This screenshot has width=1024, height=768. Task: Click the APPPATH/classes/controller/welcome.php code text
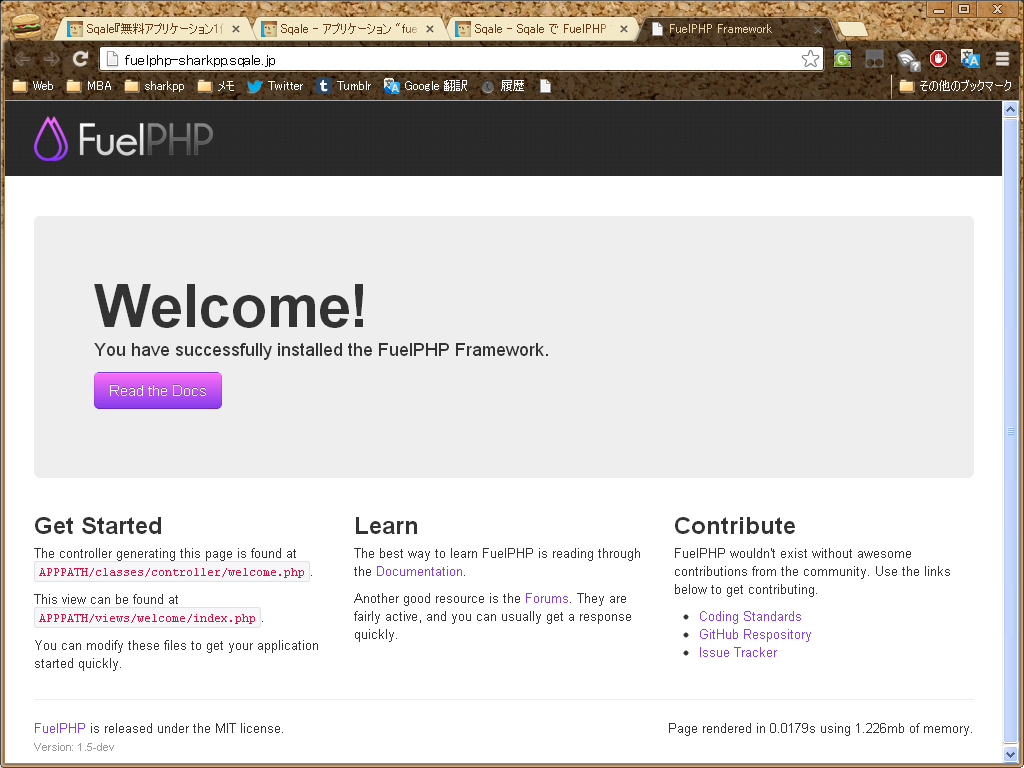pyautogui.click(x=172, y=572)
